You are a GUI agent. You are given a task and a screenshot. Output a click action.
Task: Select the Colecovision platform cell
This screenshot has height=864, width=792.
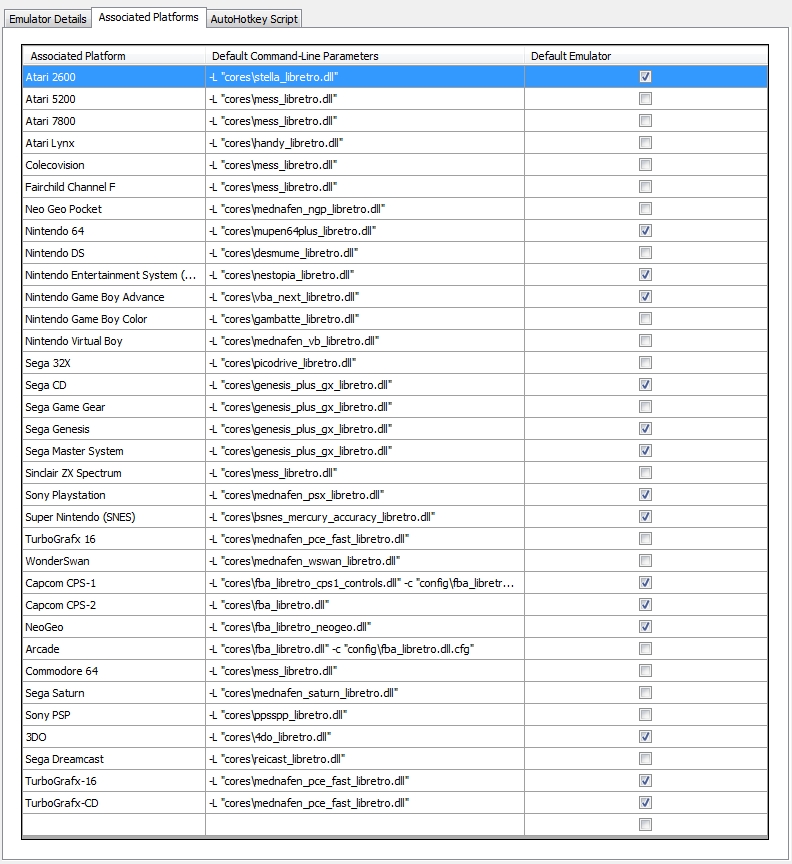tap(114, 165)
